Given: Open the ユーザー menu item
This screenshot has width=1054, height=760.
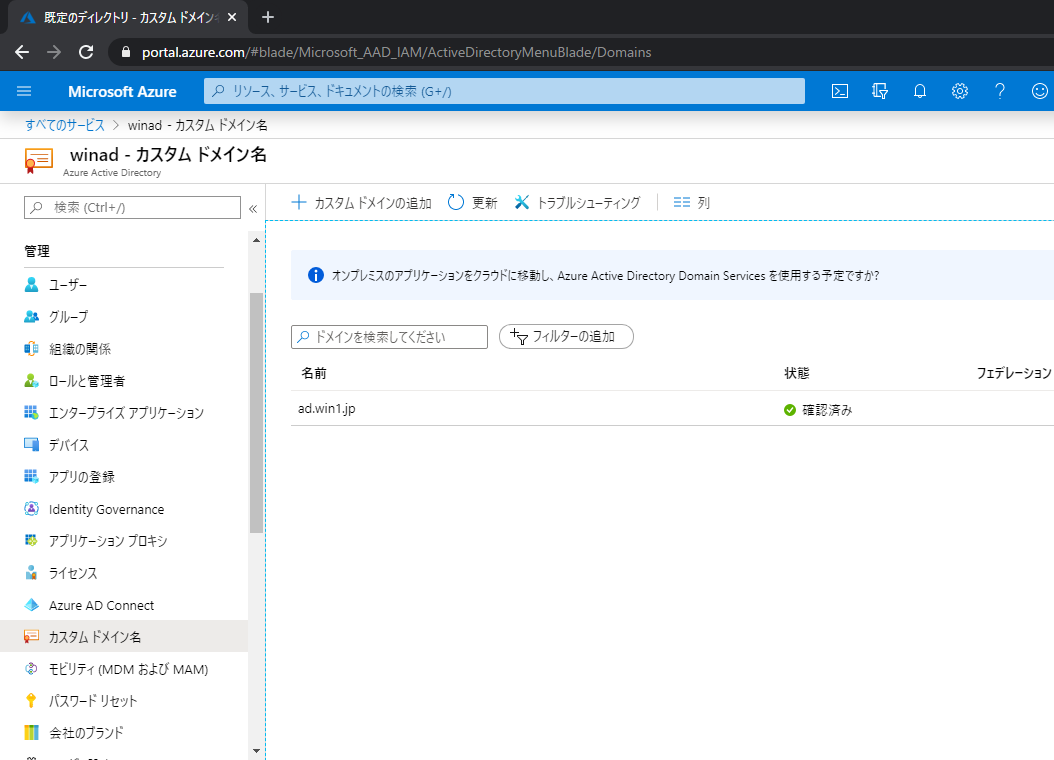Looking at the screenshot, I should [124, 285].
